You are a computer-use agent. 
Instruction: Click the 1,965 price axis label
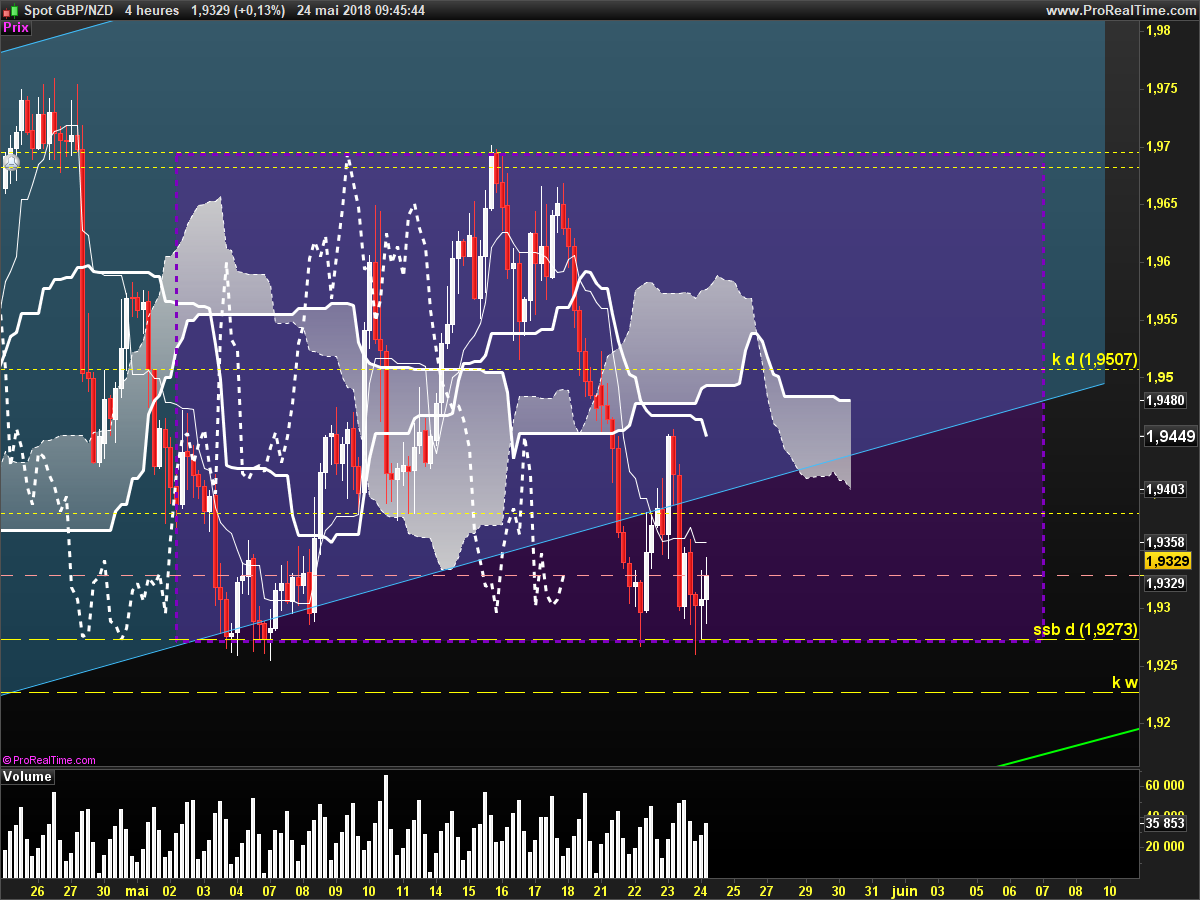point(1161,204)
